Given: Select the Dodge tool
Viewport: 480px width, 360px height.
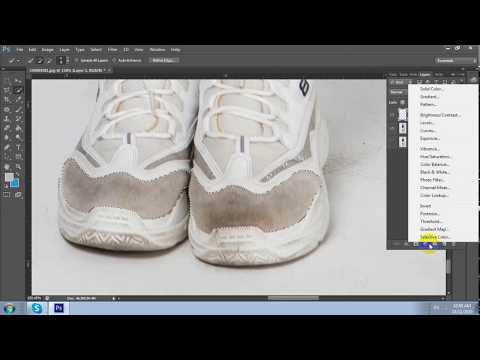Looking at the screenshot, I should point(18,137).
